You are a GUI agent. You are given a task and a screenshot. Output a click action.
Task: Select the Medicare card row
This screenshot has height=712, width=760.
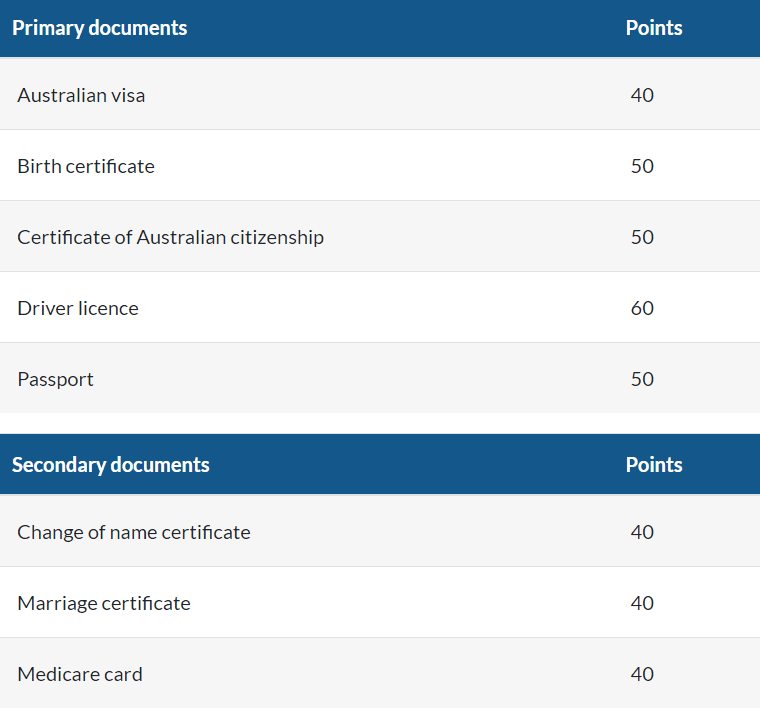pyautogui.click(x=380, y=674)
